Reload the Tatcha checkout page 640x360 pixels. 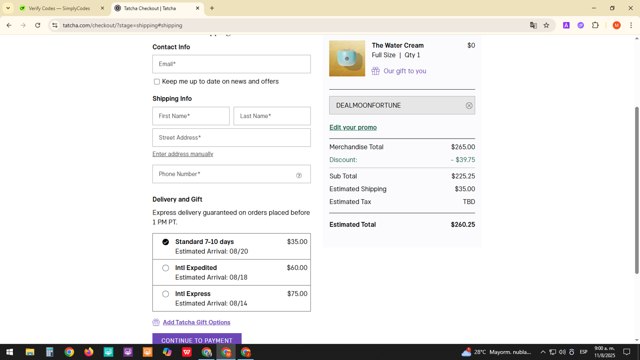(x=38, y=25)
